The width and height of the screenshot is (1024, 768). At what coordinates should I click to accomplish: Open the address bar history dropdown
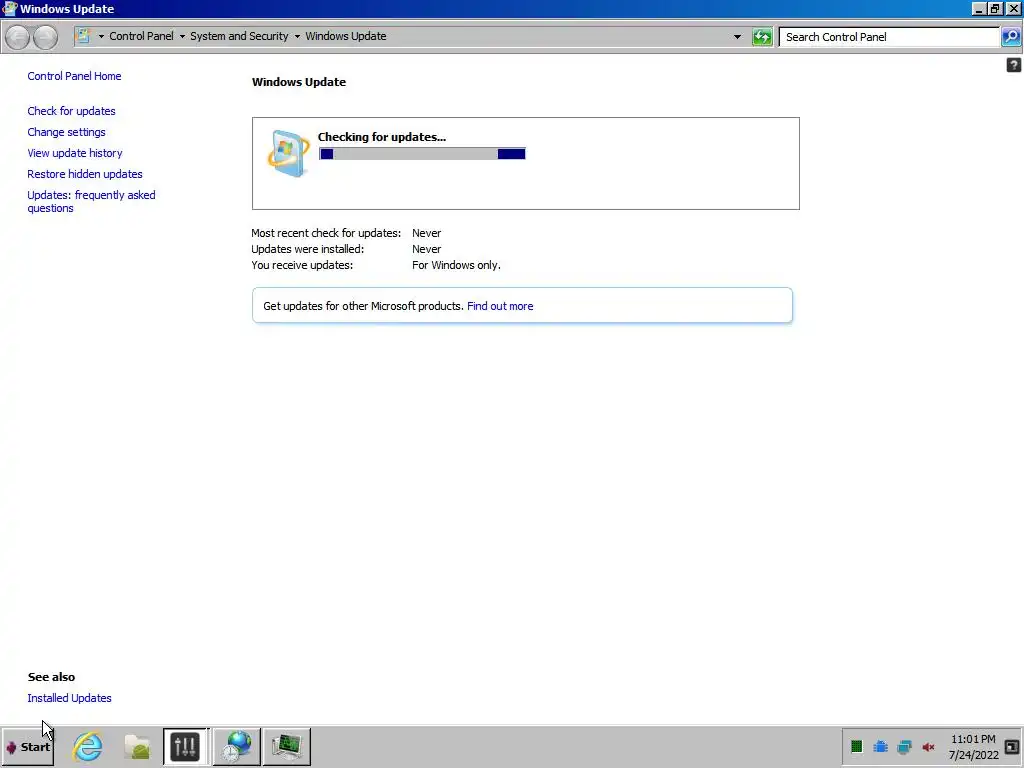(737, 37)
